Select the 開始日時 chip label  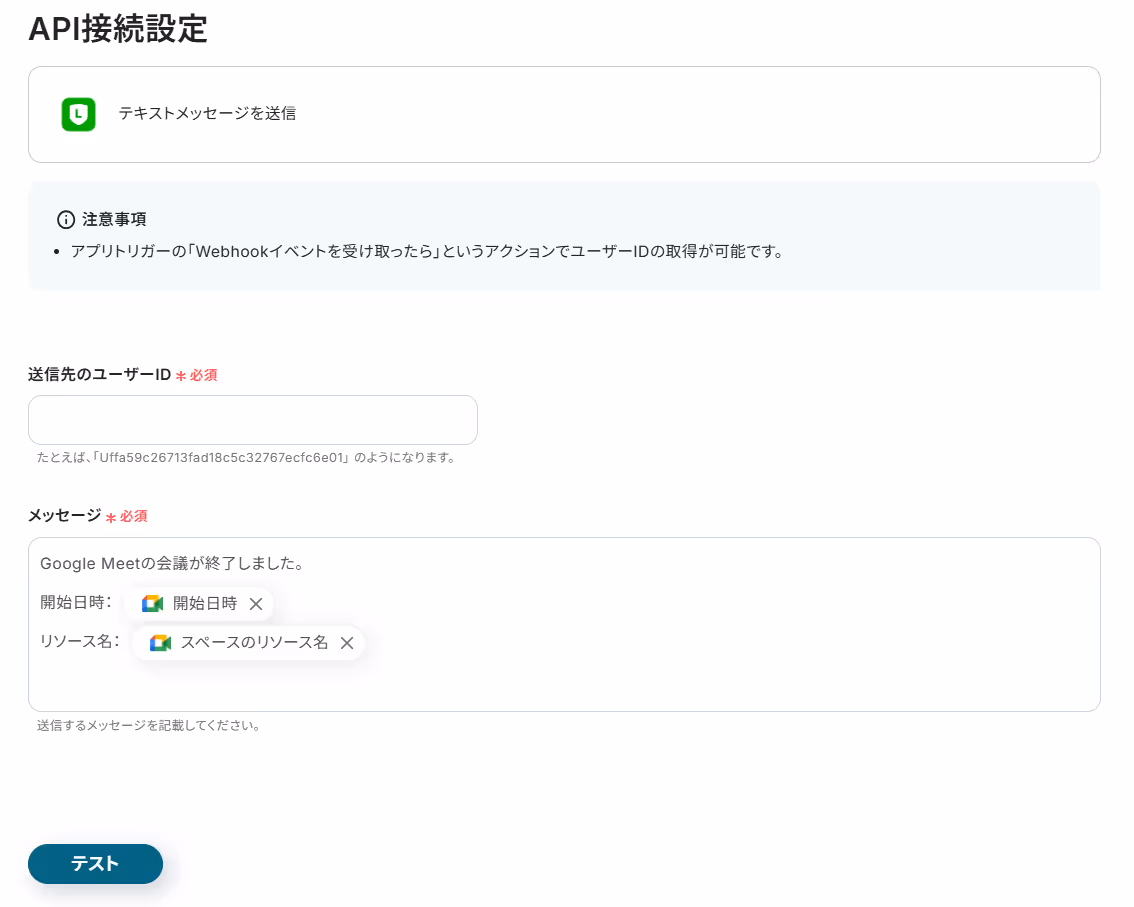(x=205, y=604)
